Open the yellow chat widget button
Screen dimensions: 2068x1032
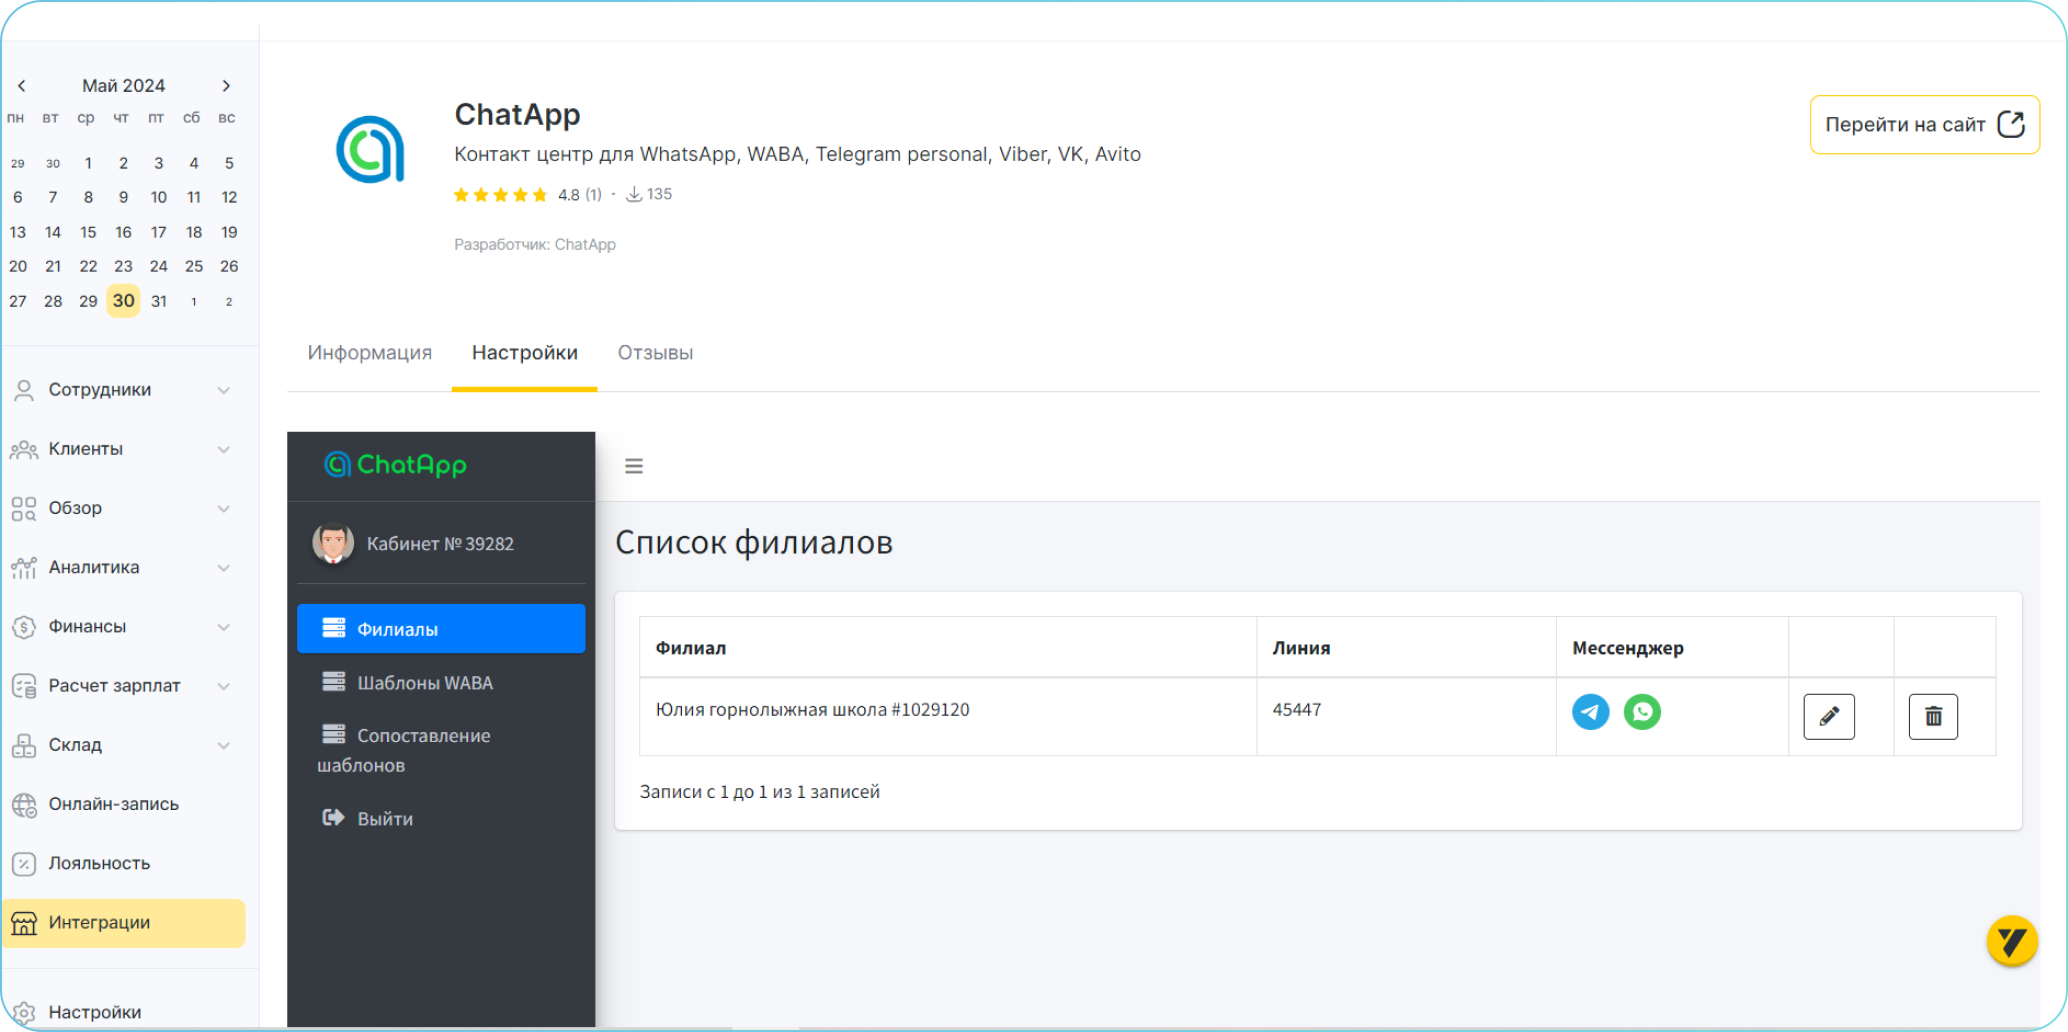pyautogui.click(x=2011, y=941)
